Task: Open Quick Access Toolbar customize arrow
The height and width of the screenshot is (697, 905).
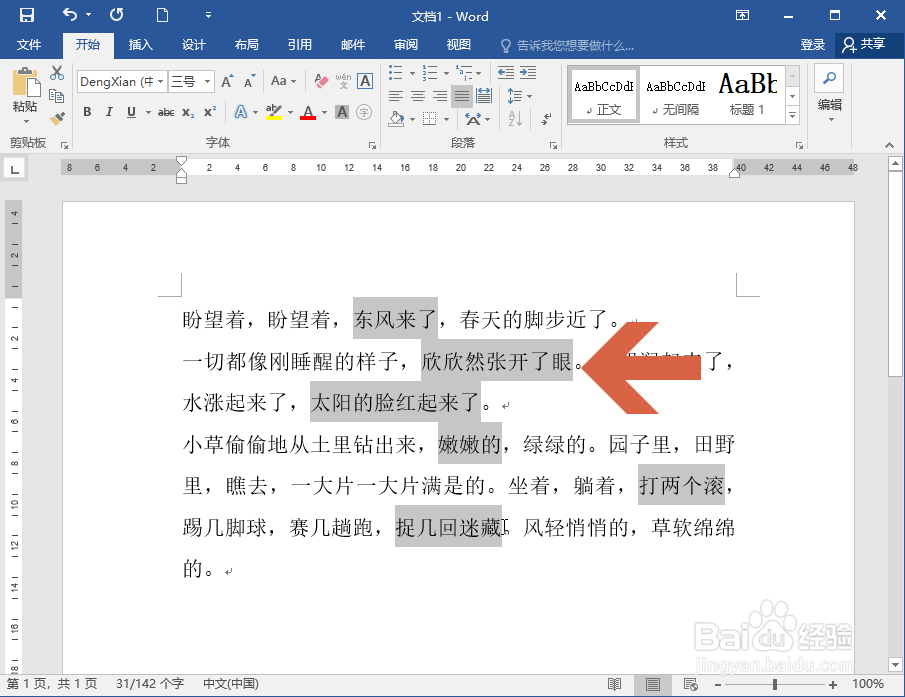Action: click(x=208, y=15)
